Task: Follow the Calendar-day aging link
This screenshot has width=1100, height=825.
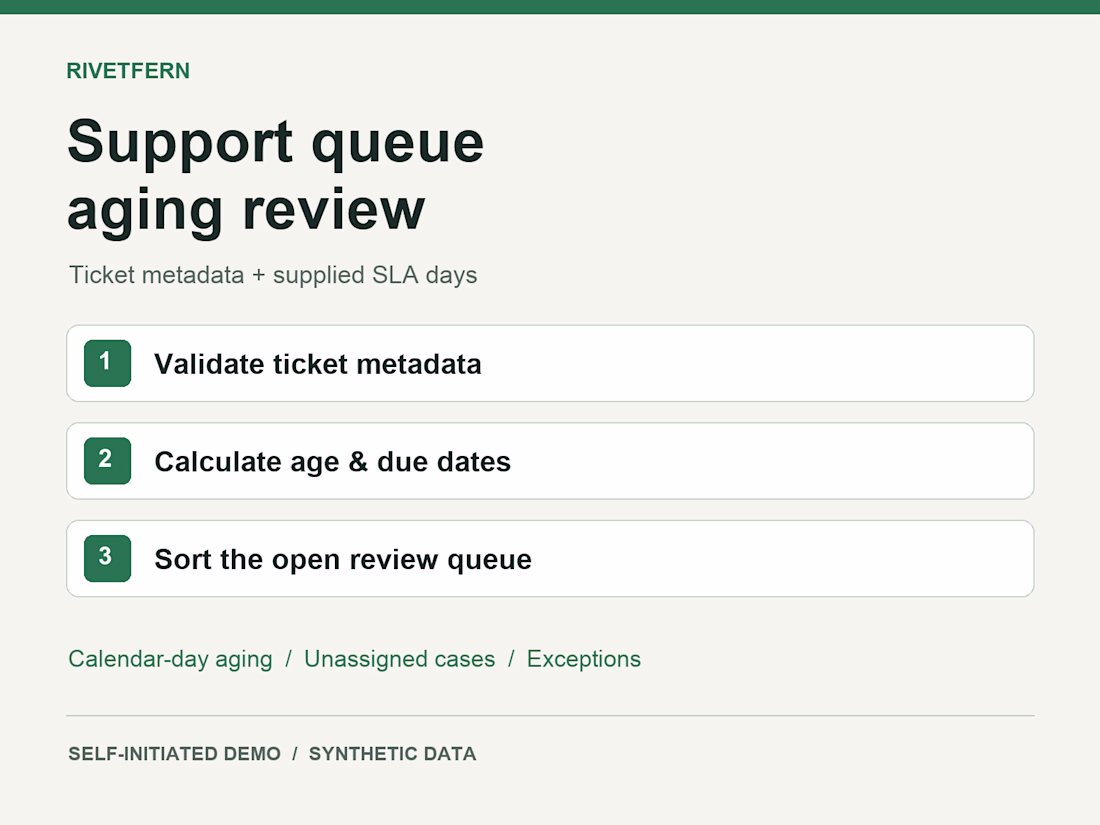Action: click(170, 659)
